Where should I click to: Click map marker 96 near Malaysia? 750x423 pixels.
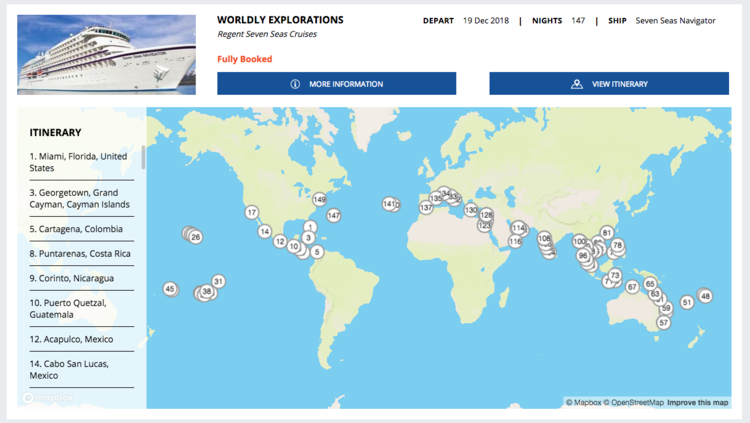tap(583, 256)
